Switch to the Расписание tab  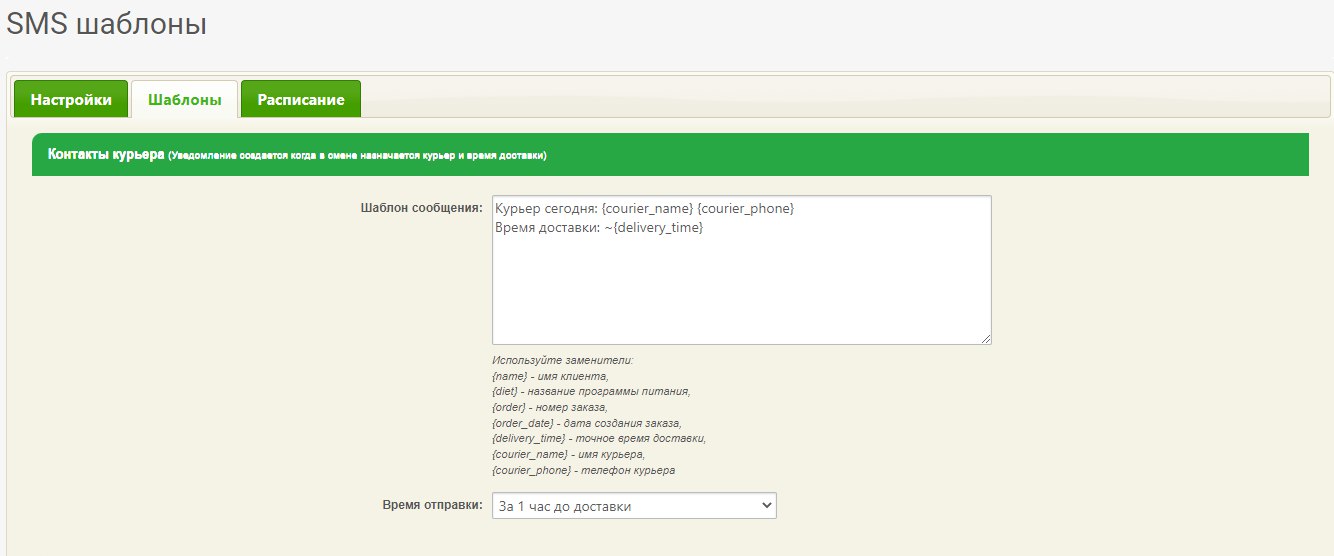(300, 100)
